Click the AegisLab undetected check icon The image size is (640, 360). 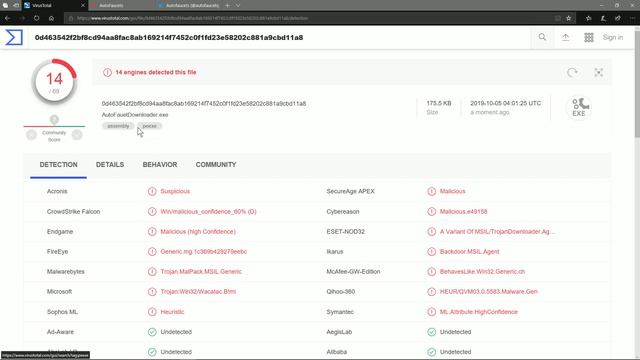pyautogui.click(x=431, y=332)
